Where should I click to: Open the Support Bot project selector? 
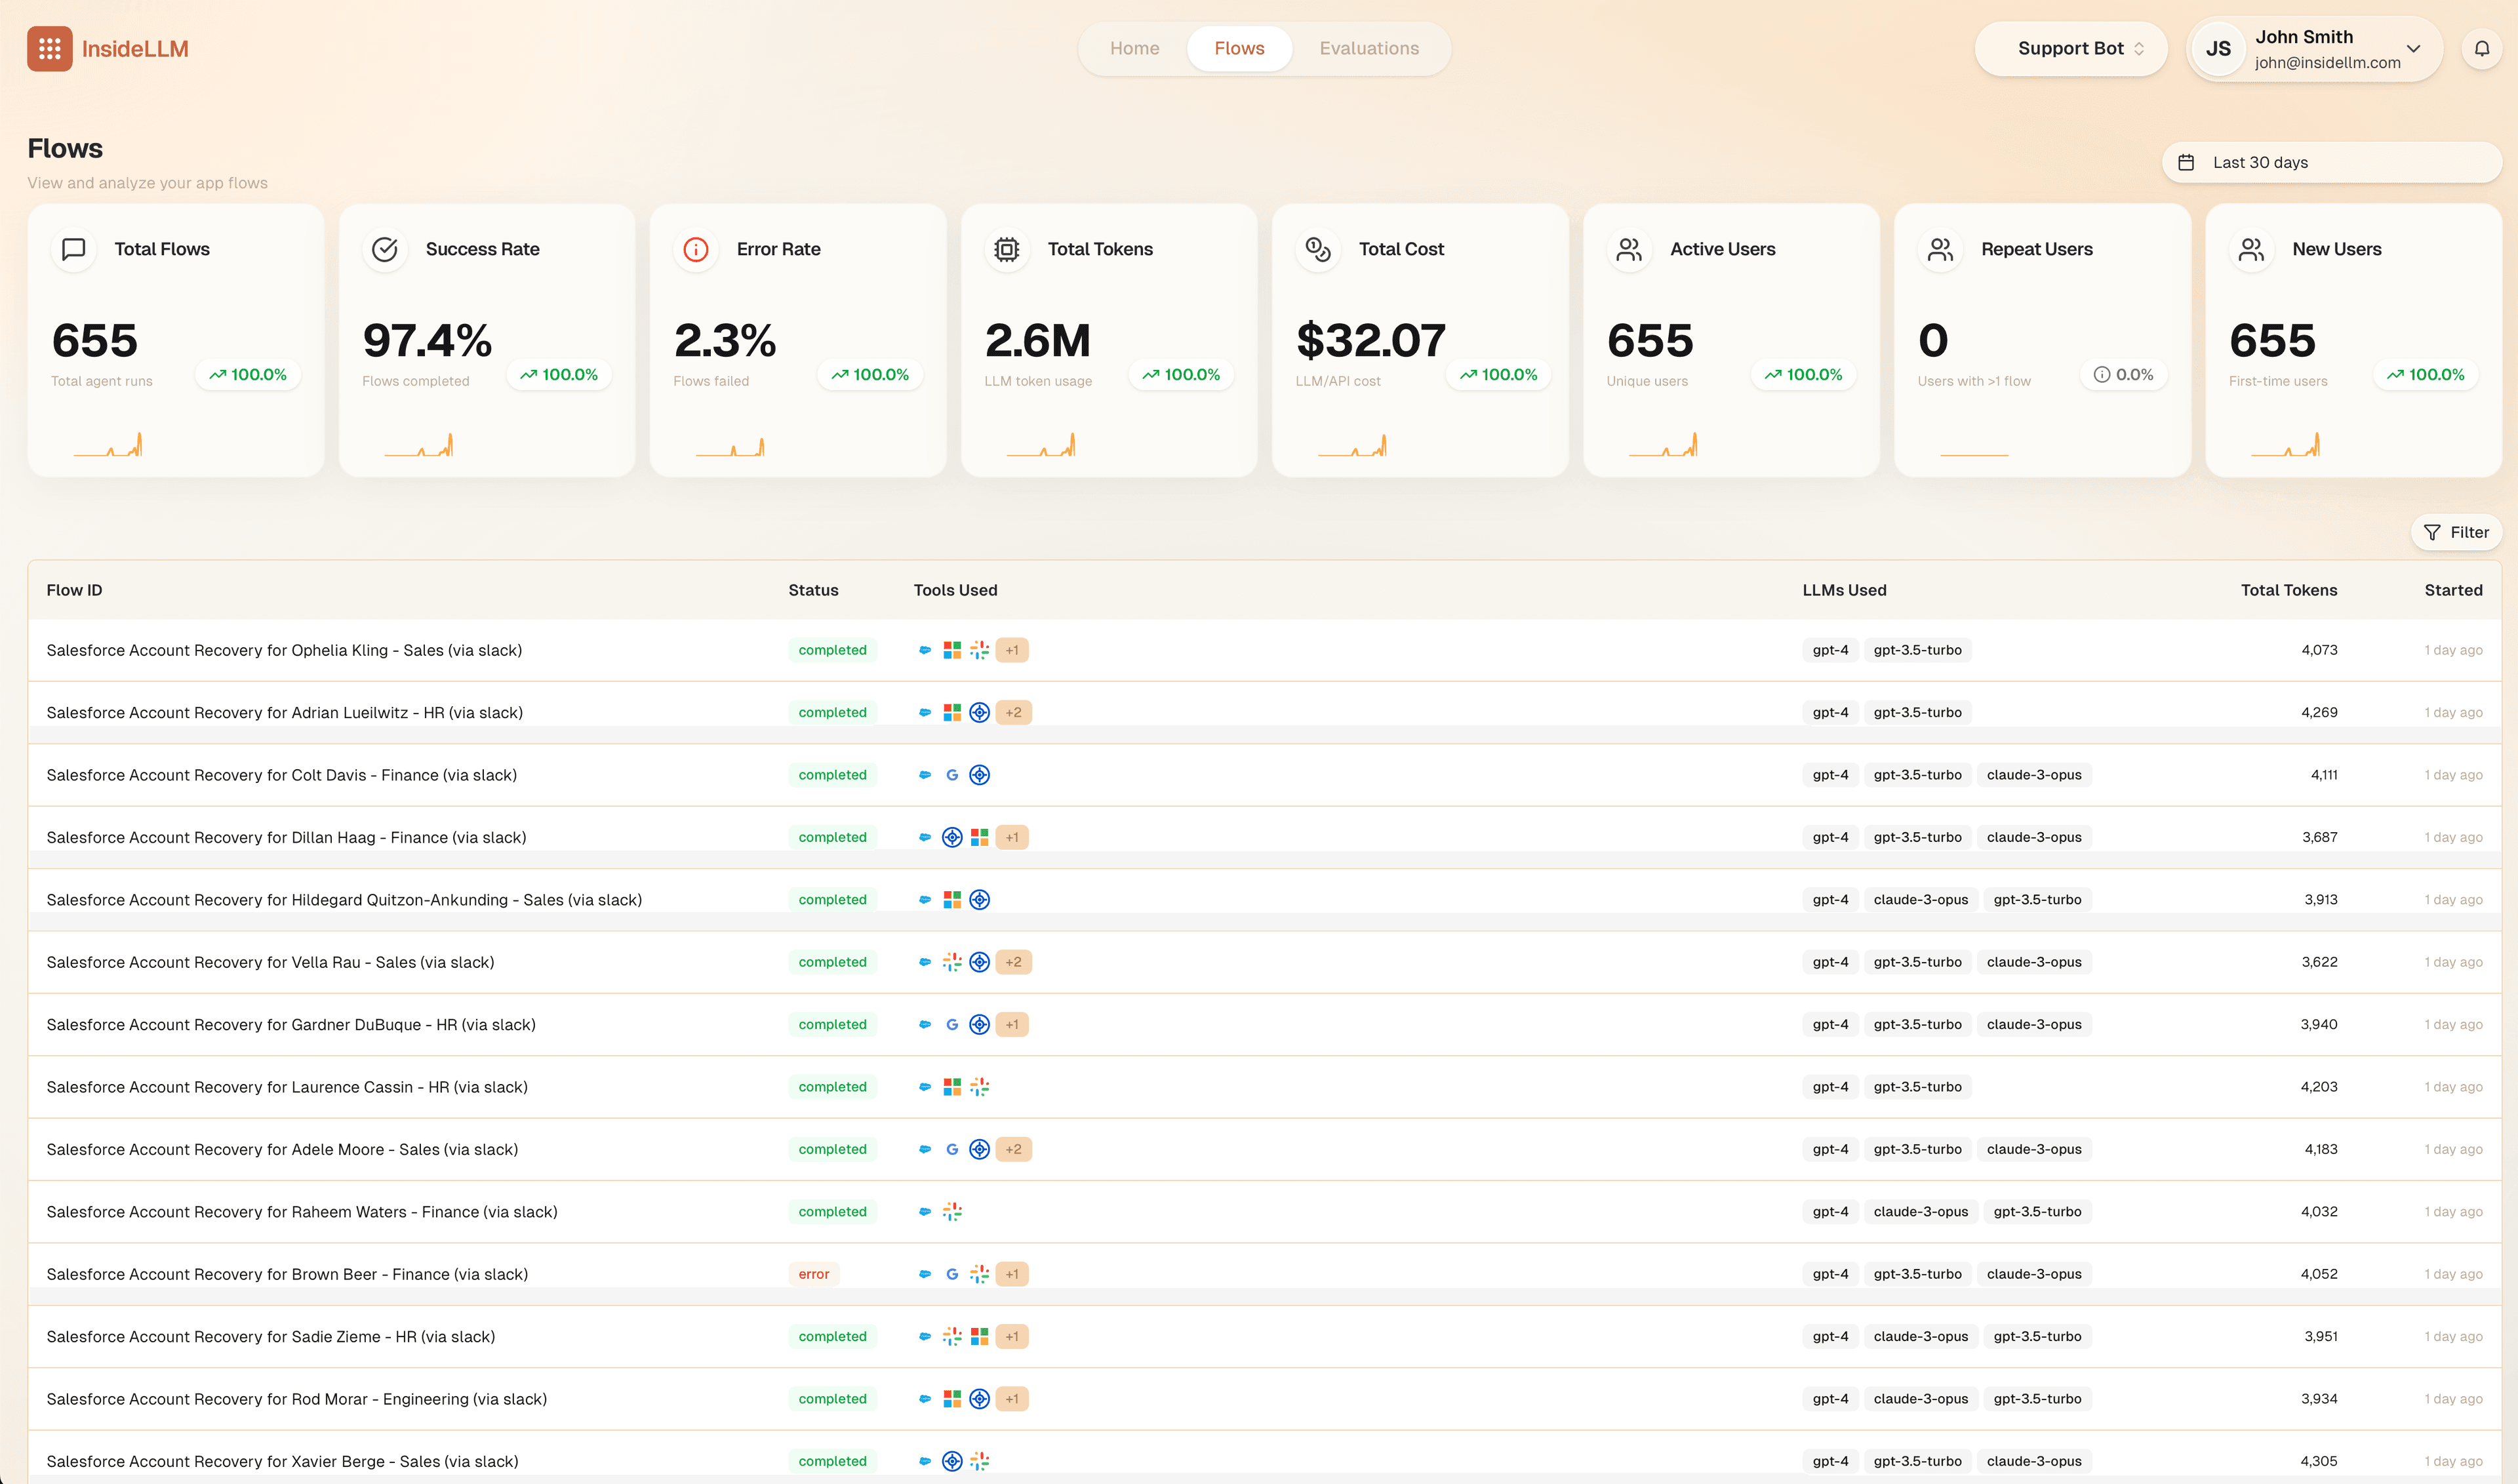click(x=2070, y=48)
